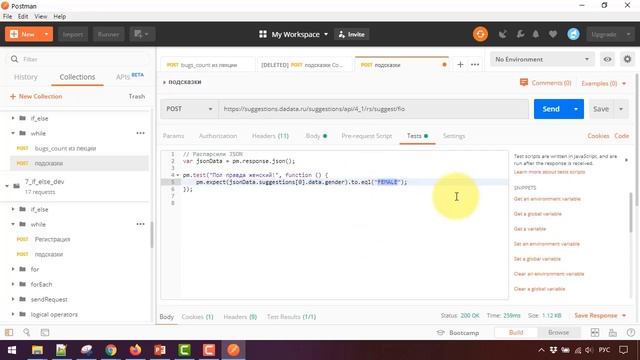Open Cookies link
The width and height of the screenshot is (640, 360).
coord(598,136)
